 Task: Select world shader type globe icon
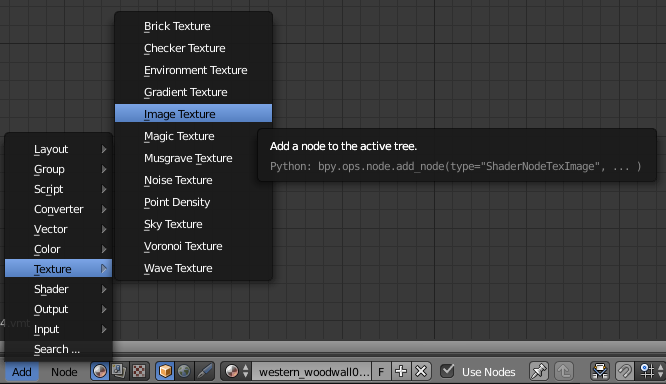(x=184, y=372)
